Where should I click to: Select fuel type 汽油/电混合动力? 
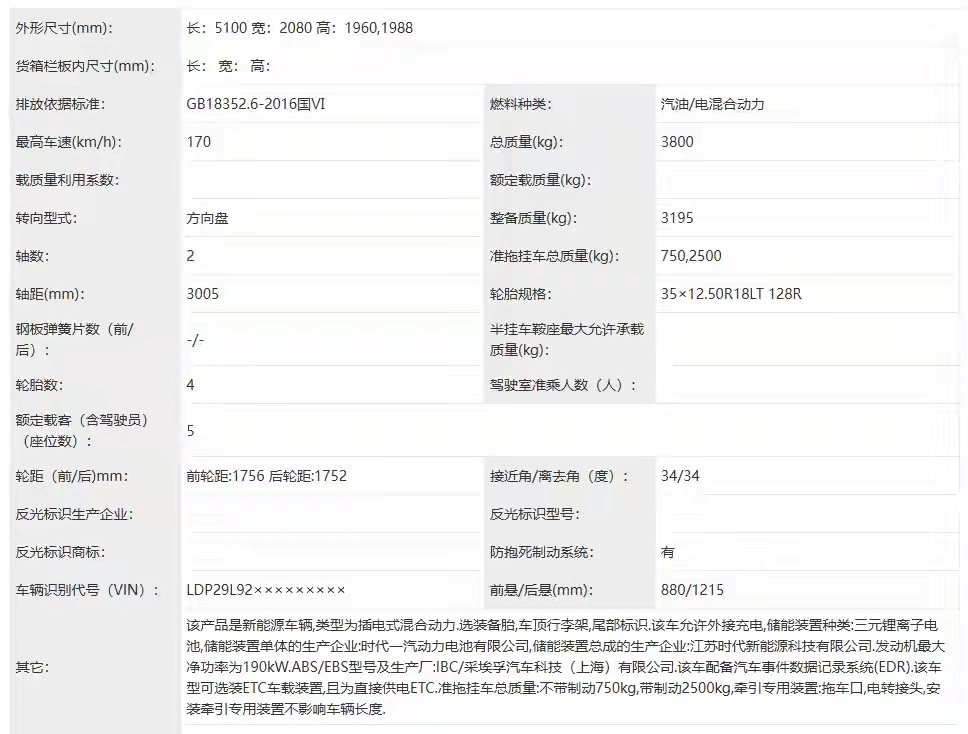click(x=712, y=104)
